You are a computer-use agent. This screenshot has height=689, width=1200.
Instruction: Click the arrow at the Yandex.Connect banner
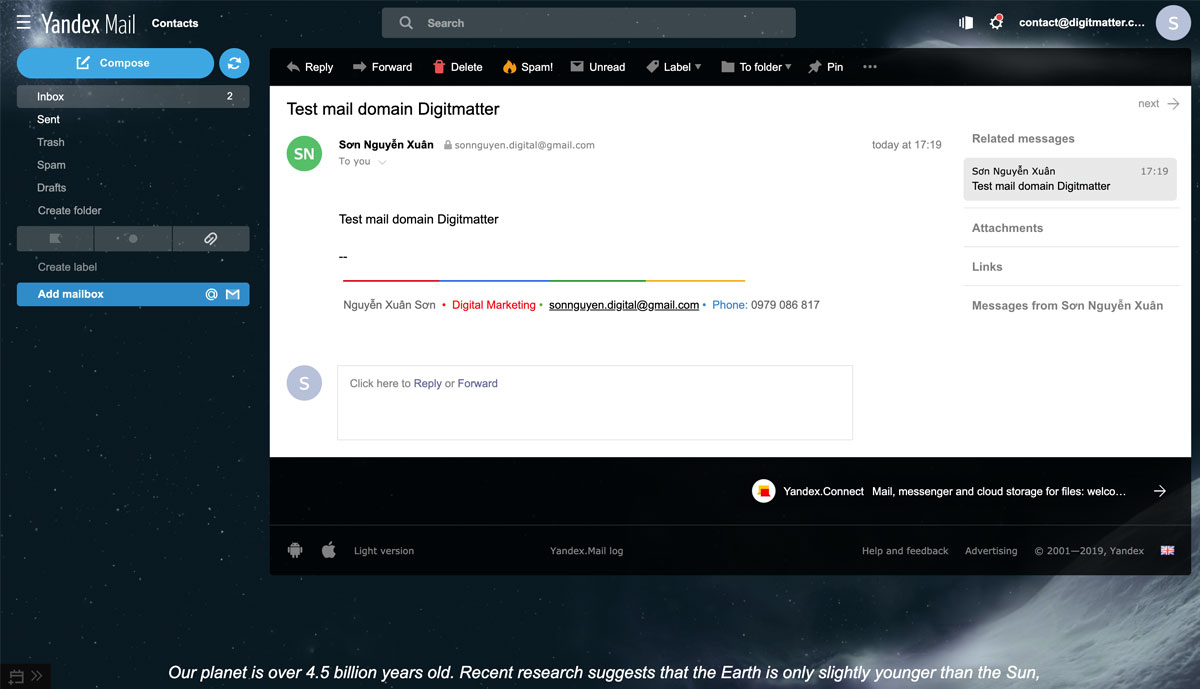(x=1160, y=491)
